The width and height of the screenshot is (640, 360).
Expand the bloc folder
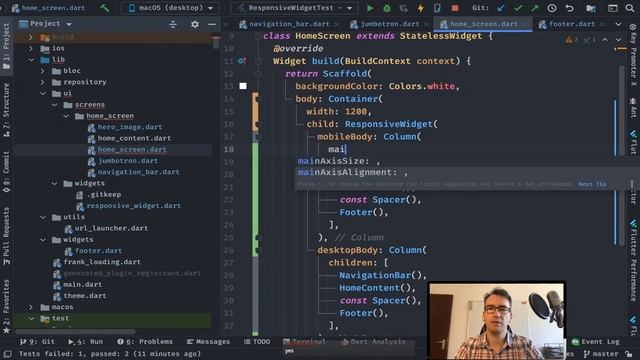click(42, 71)
